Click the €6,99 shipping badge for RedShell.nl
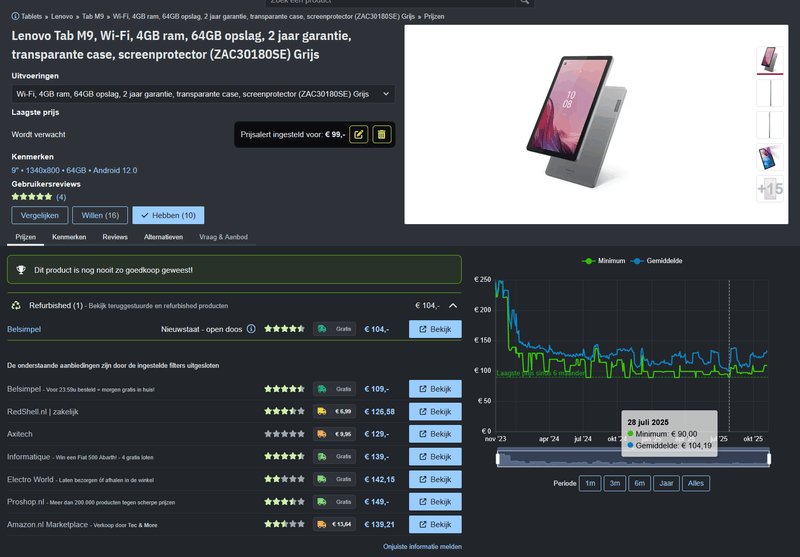800x557 pixels. 334,412
